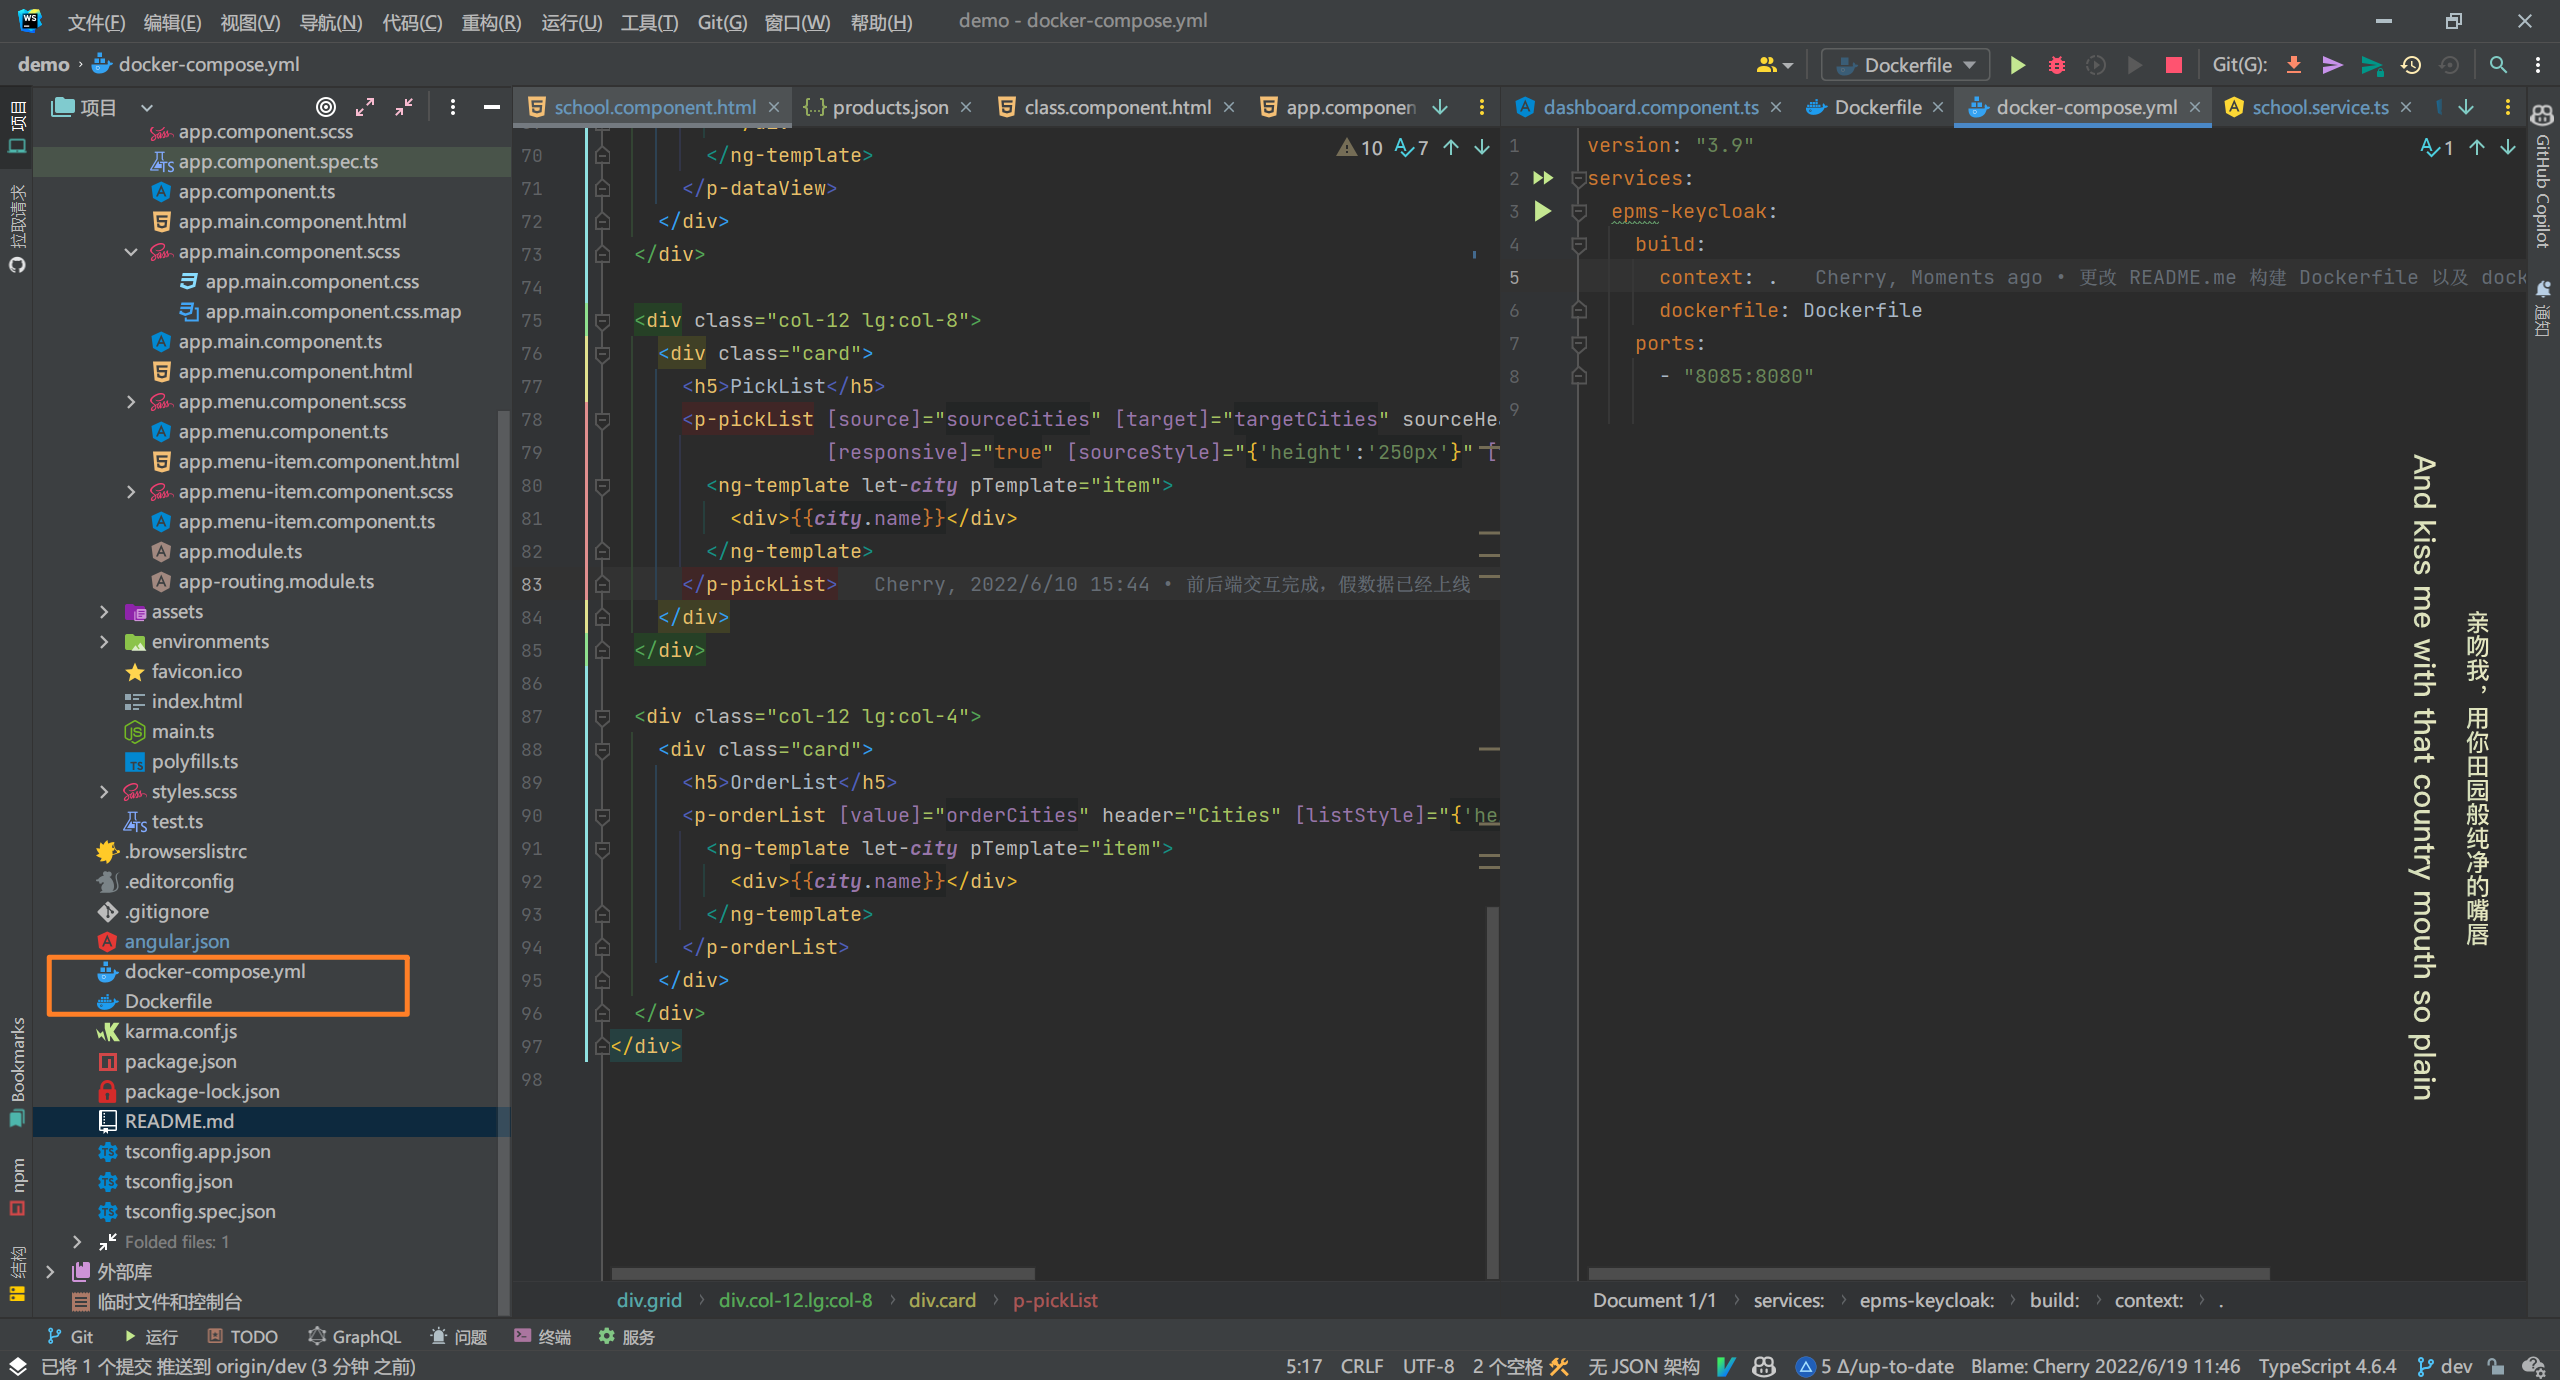Image resolution: width=2560 pixels, height=1380 pixels.
Task: Click the dev branch widget in status bar
Action: point(2444,1366)
